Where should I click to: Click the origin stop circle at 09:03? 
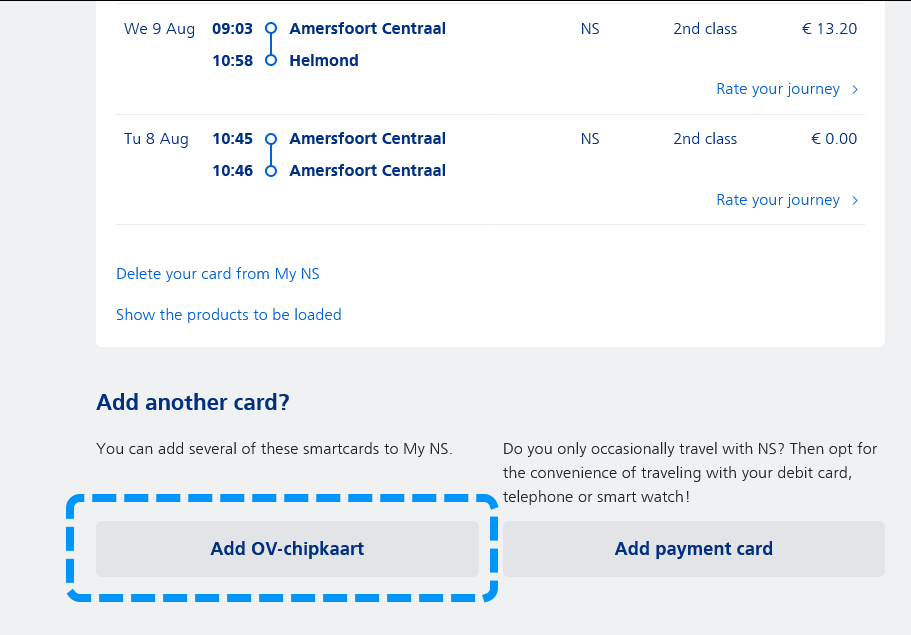tap(270, 29)
